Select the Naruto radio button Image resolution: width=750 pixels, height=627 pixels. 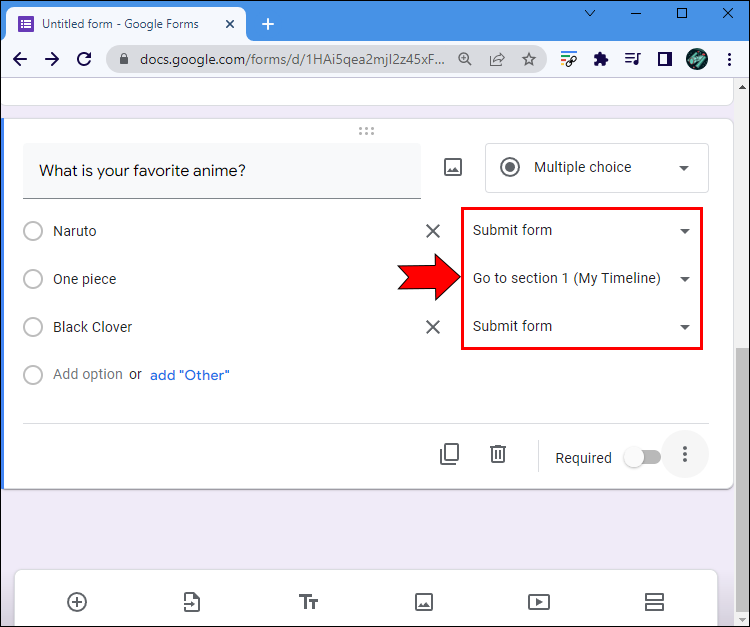coord(33,231)
